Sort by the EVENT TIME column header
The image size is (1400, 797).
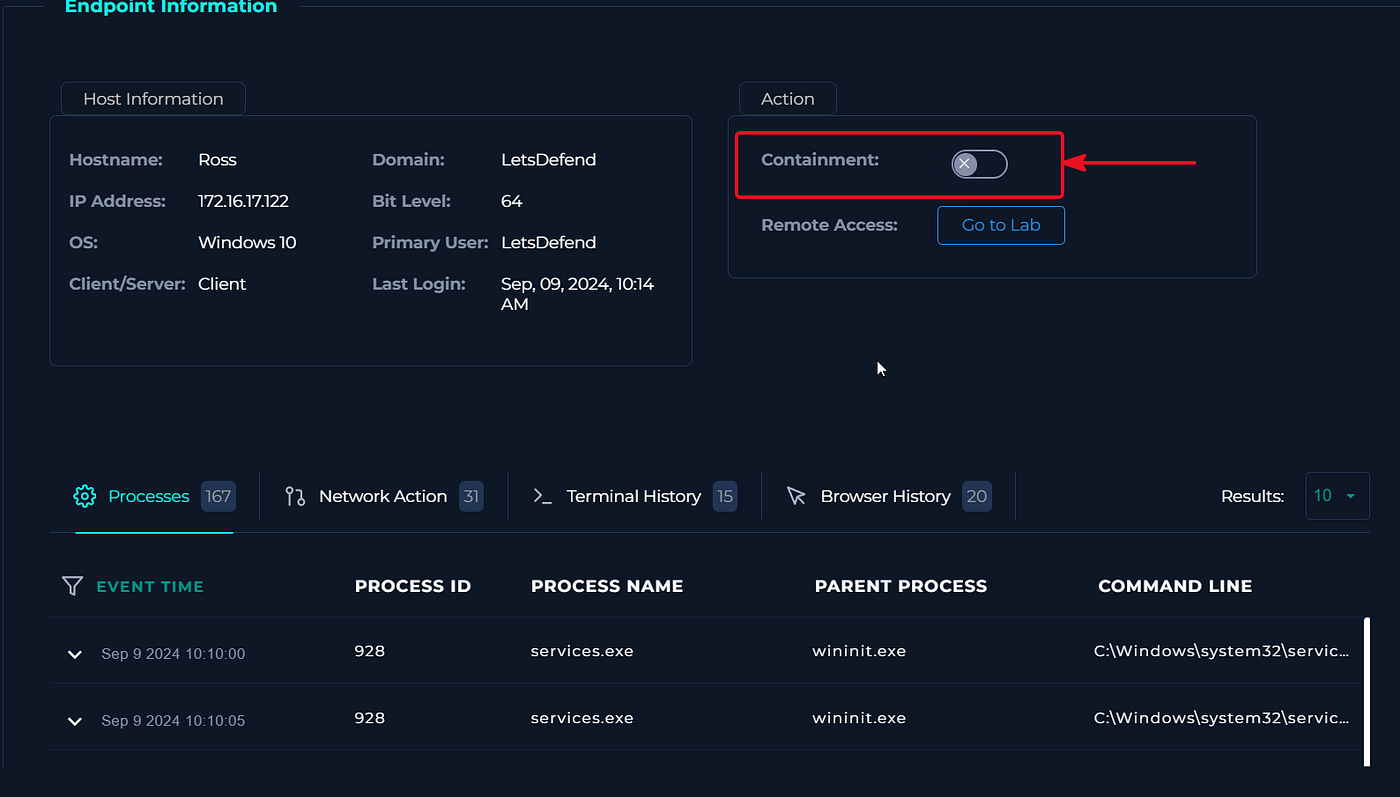pos(150,587)
